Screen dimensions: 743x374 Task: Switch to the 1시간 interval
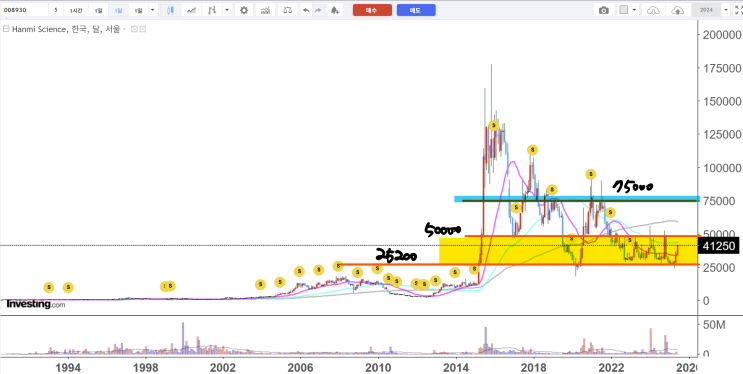coord(75,10)
